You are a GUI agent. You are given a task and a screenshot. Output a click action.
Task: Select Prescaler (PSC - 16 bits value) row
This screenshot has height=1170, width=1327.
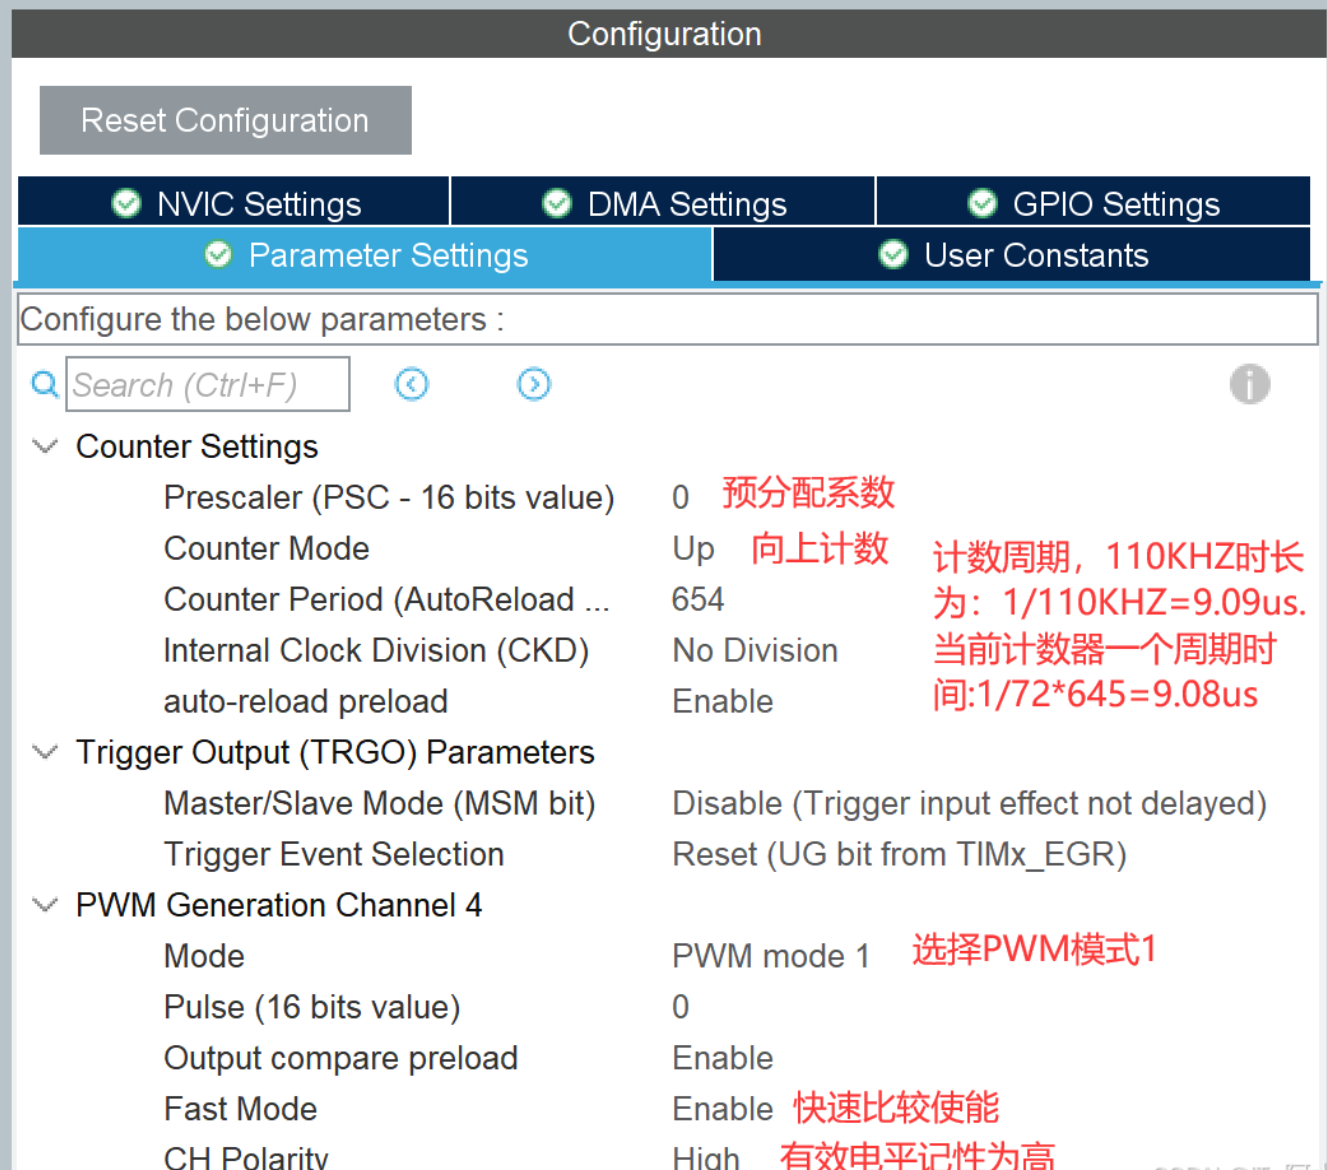click(x=389, y=497)
